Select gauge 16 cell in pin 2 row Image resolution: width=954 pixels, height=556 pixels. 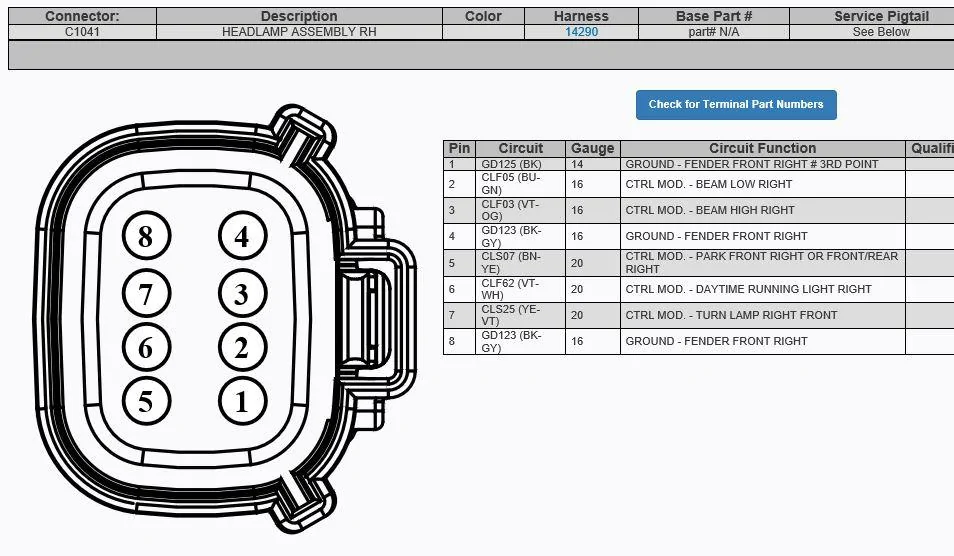click(593, 184)
